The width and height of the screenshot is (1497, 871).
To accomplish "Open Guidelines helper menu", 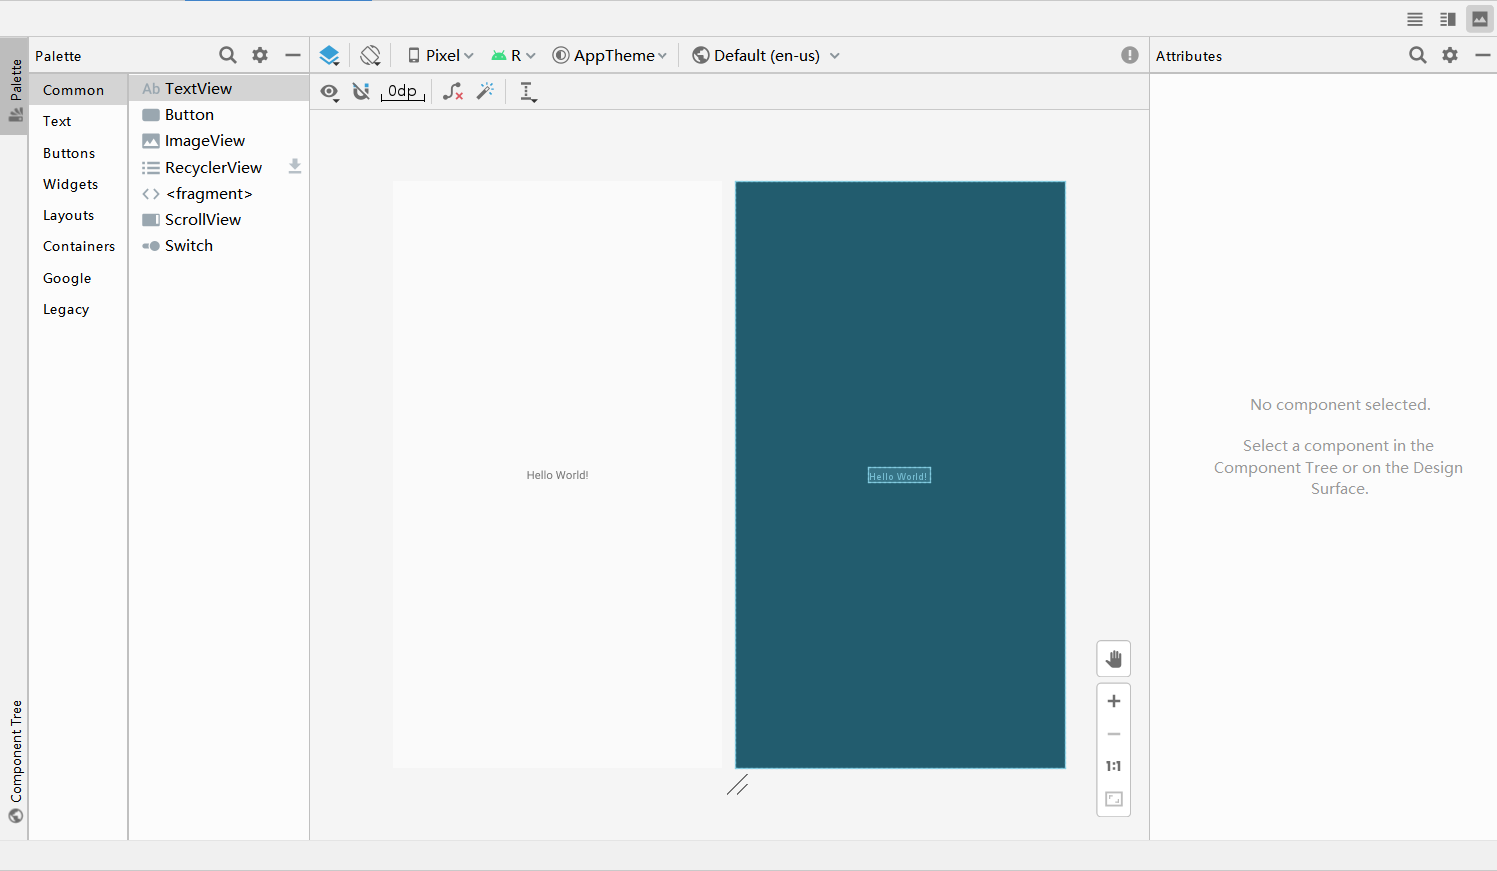I will pos(529,92).
